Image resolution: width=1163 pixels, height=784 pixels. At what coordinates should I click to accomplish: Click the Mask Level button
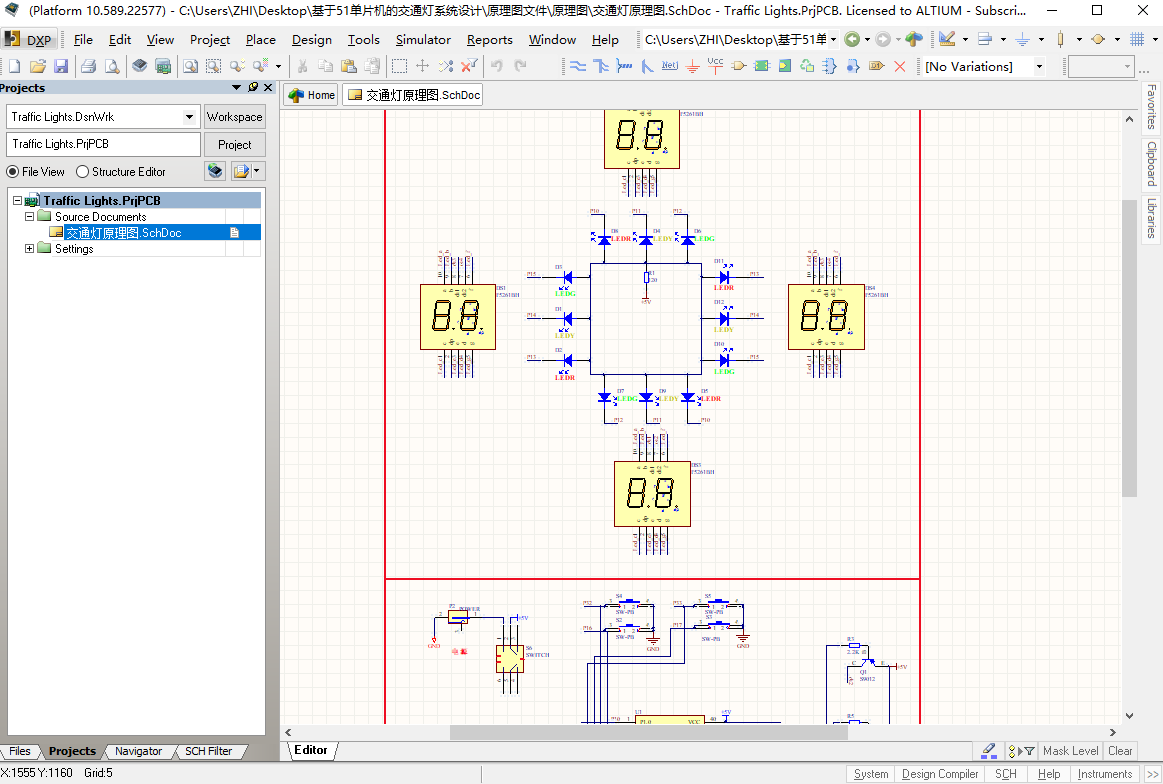[1070, 751]
